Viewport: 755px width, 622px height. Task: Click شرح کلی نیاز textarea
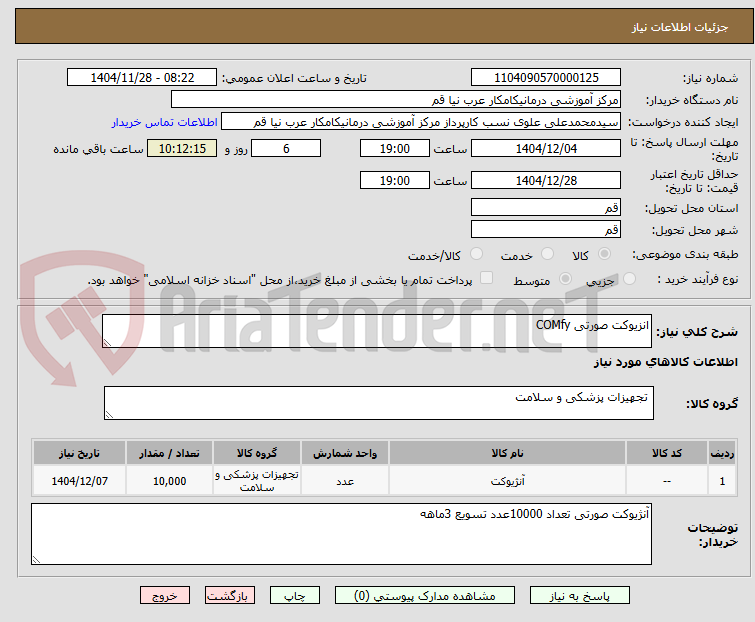point(377,331)
